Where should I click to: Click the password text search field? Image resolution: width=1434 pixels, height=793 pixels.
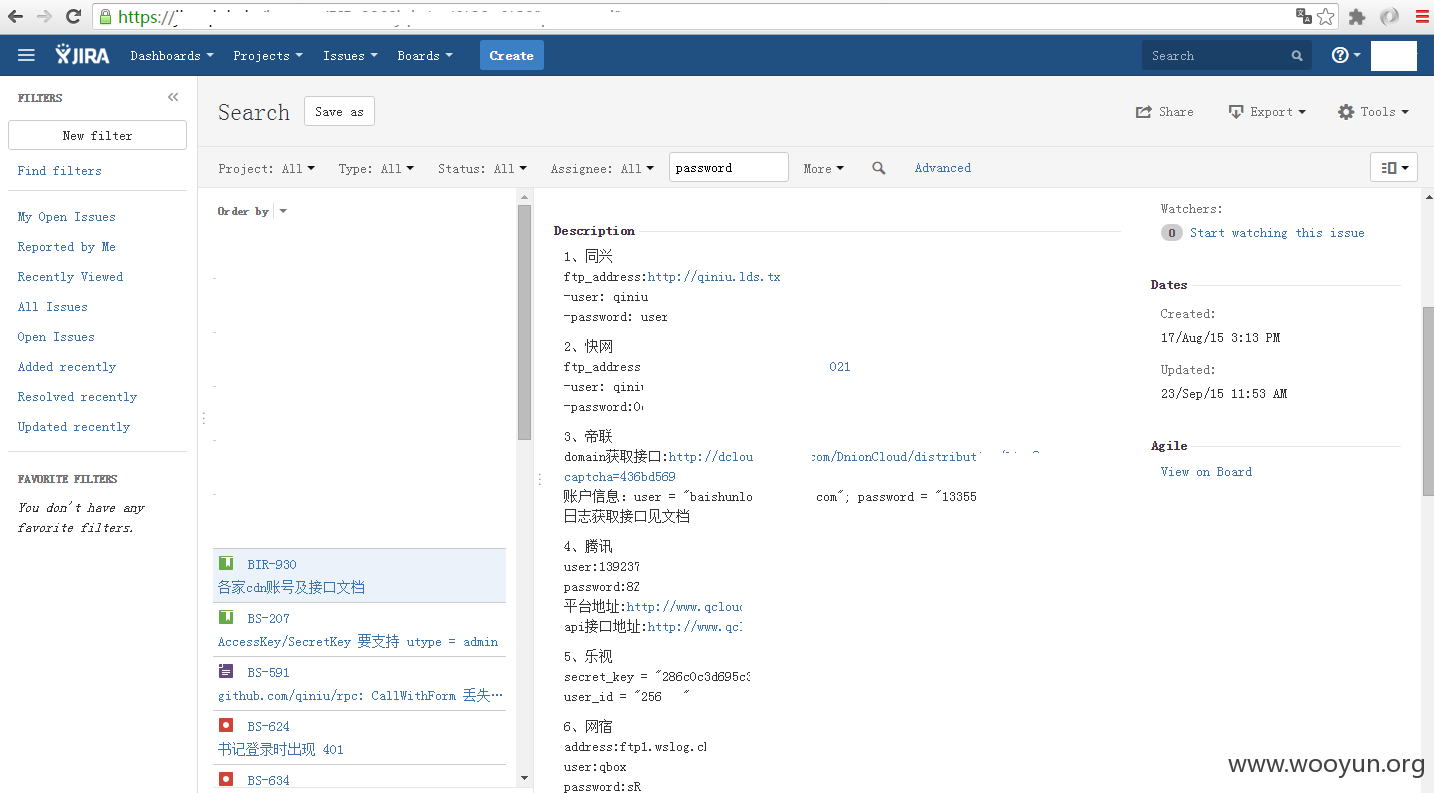pyautogui.click(x=729, y=168)
